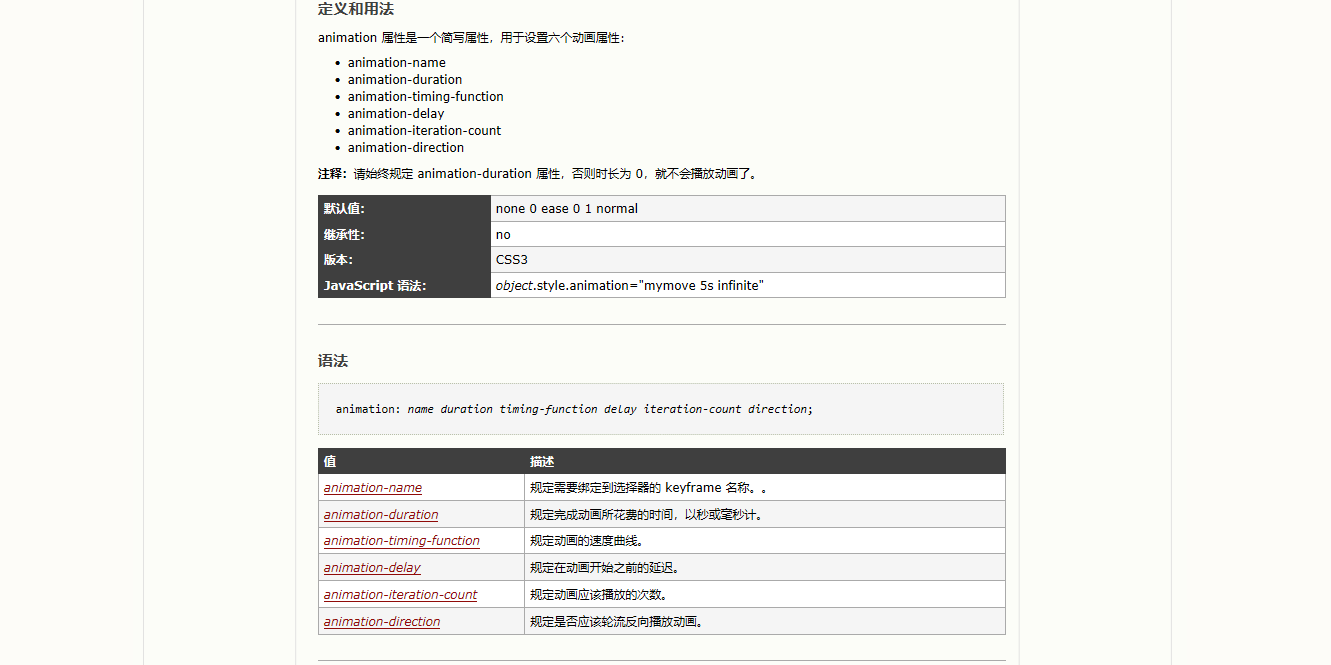Click the "值" column header
The image size is (1331, 665).
[330, 462]
